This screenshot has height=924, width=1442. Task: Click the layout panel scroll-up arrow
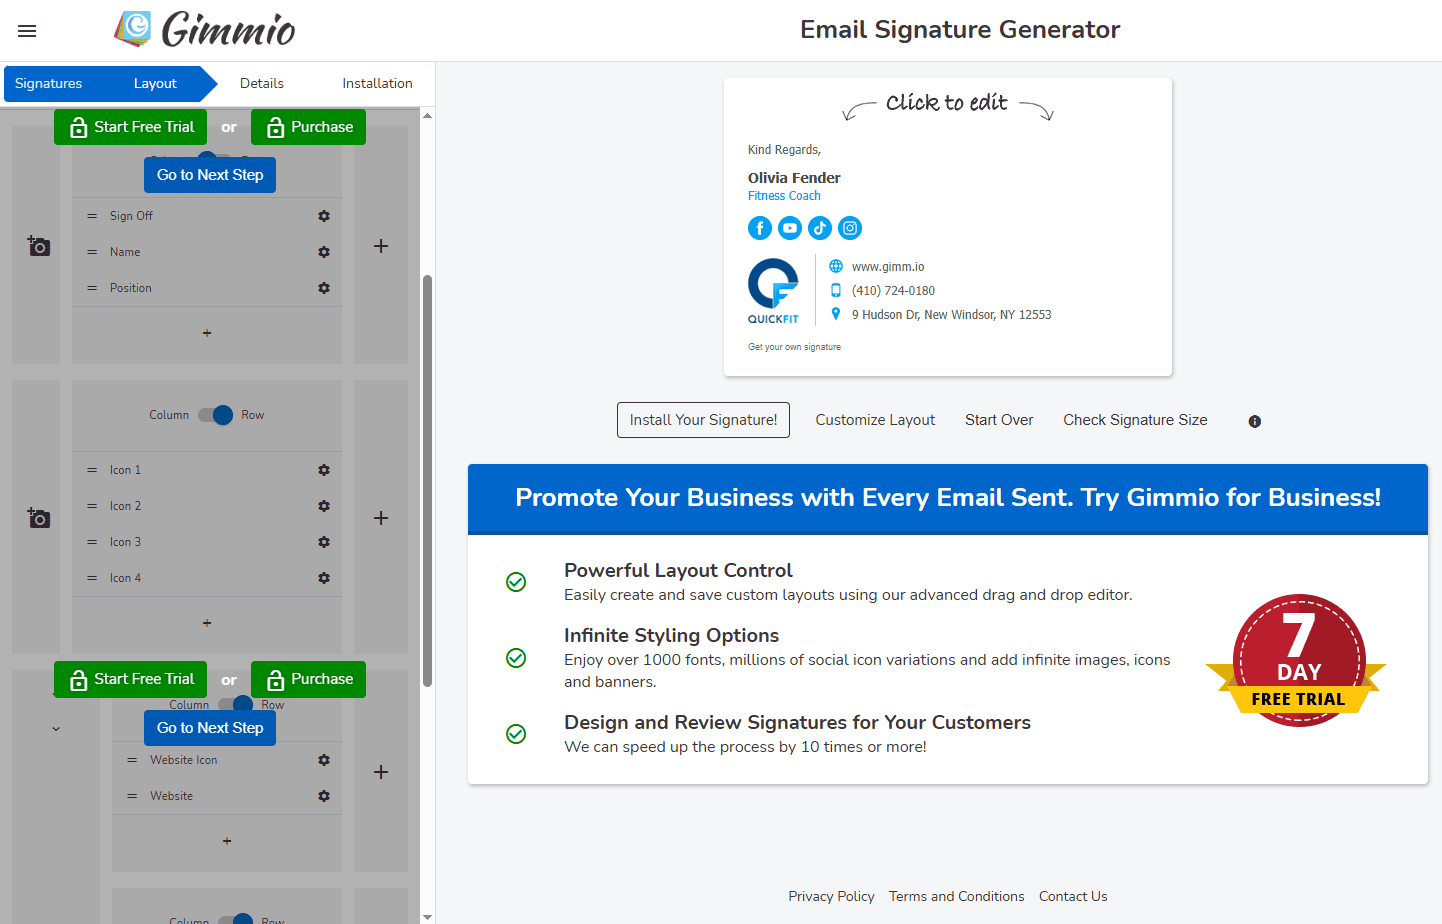point(428,116)
